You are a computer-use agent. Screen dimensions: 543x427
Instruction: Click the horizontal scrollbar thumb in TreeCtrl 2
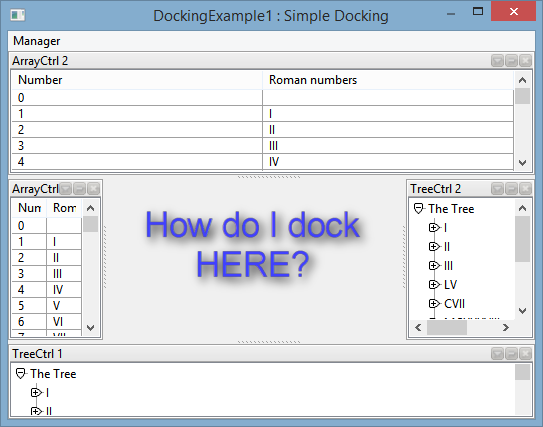pyautogui.click(x=447, y=327)
